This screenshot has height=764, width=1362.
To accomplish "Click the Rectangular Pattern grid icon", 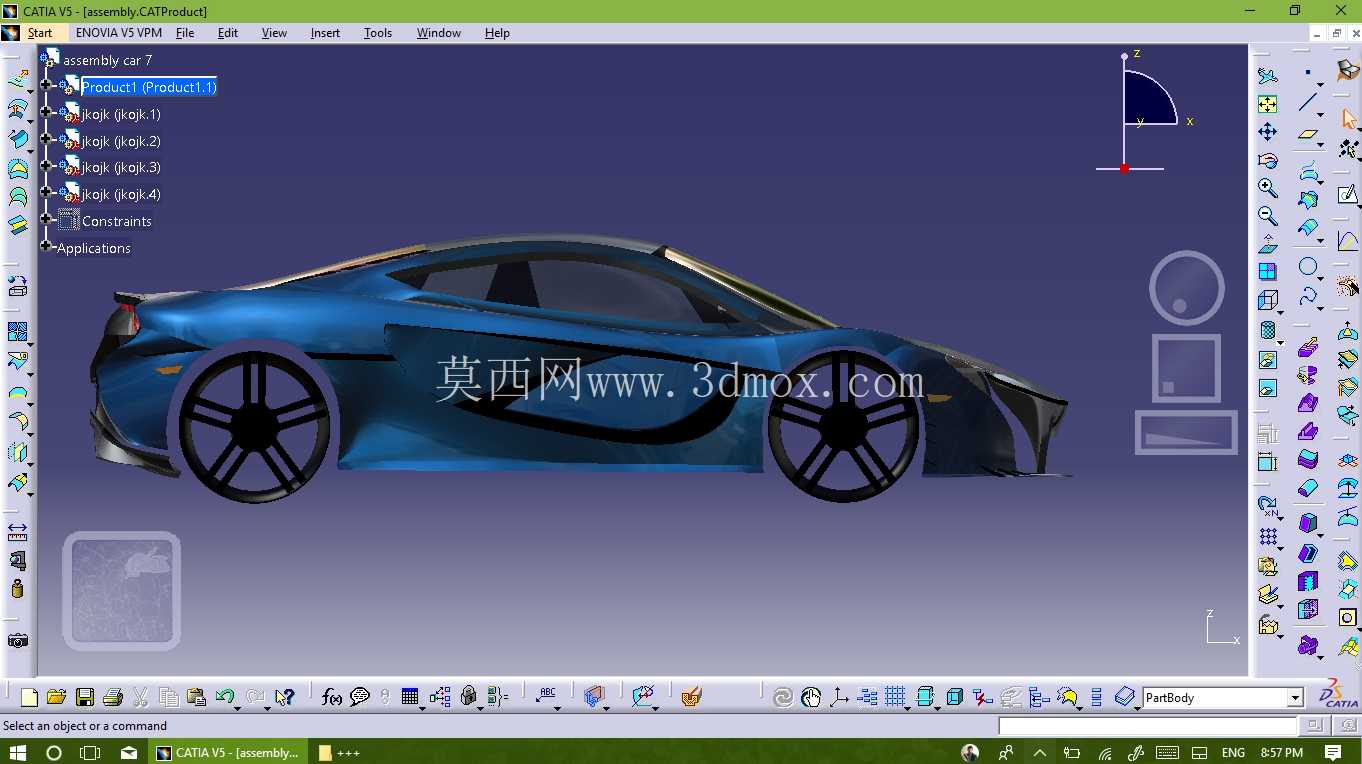I will tap(1268, 538).
